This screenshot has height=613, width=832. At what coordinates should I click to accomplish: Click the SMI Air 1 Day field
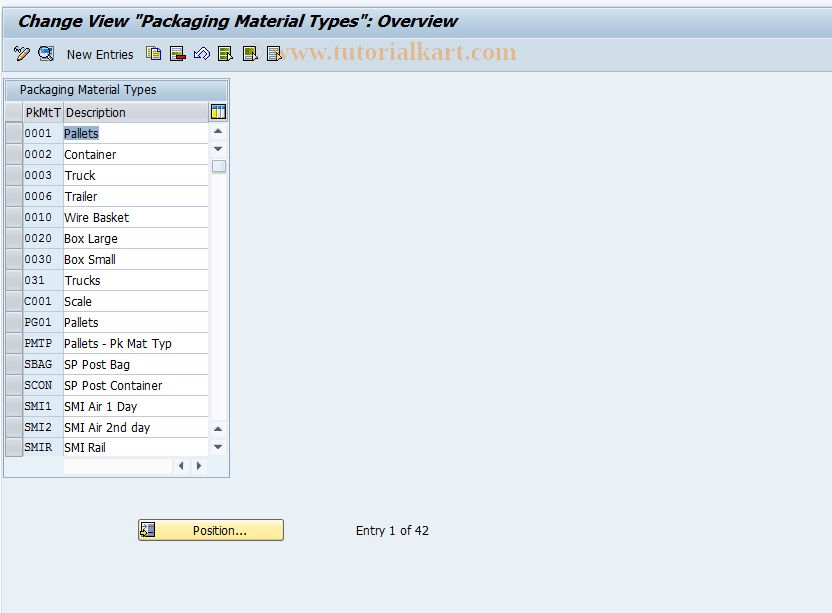click(136, 407)
